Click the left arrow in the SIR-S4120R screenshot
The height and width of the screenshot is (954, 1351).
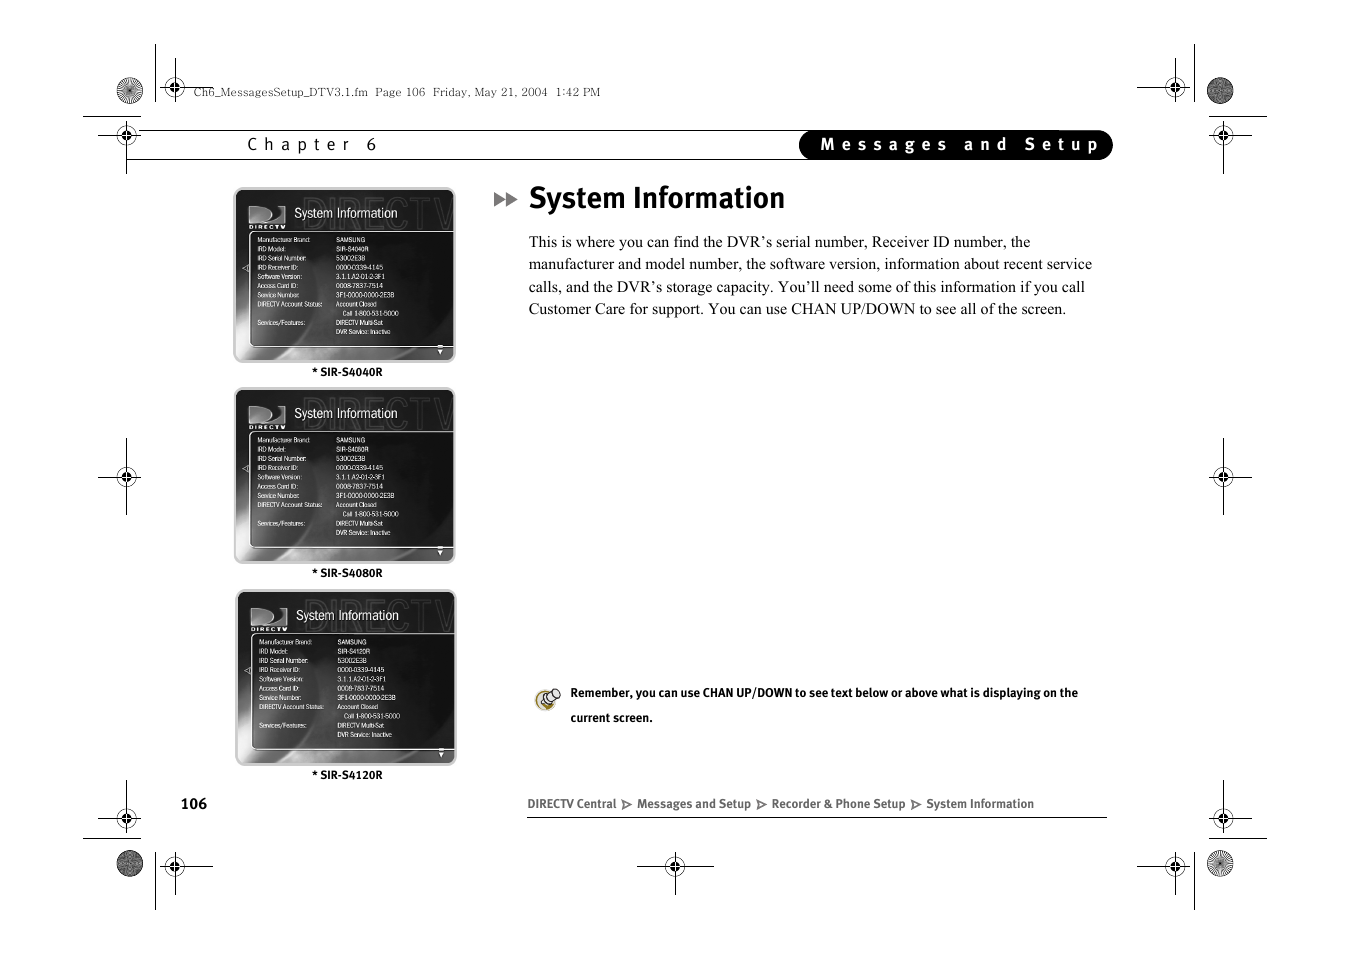[248, 670]
